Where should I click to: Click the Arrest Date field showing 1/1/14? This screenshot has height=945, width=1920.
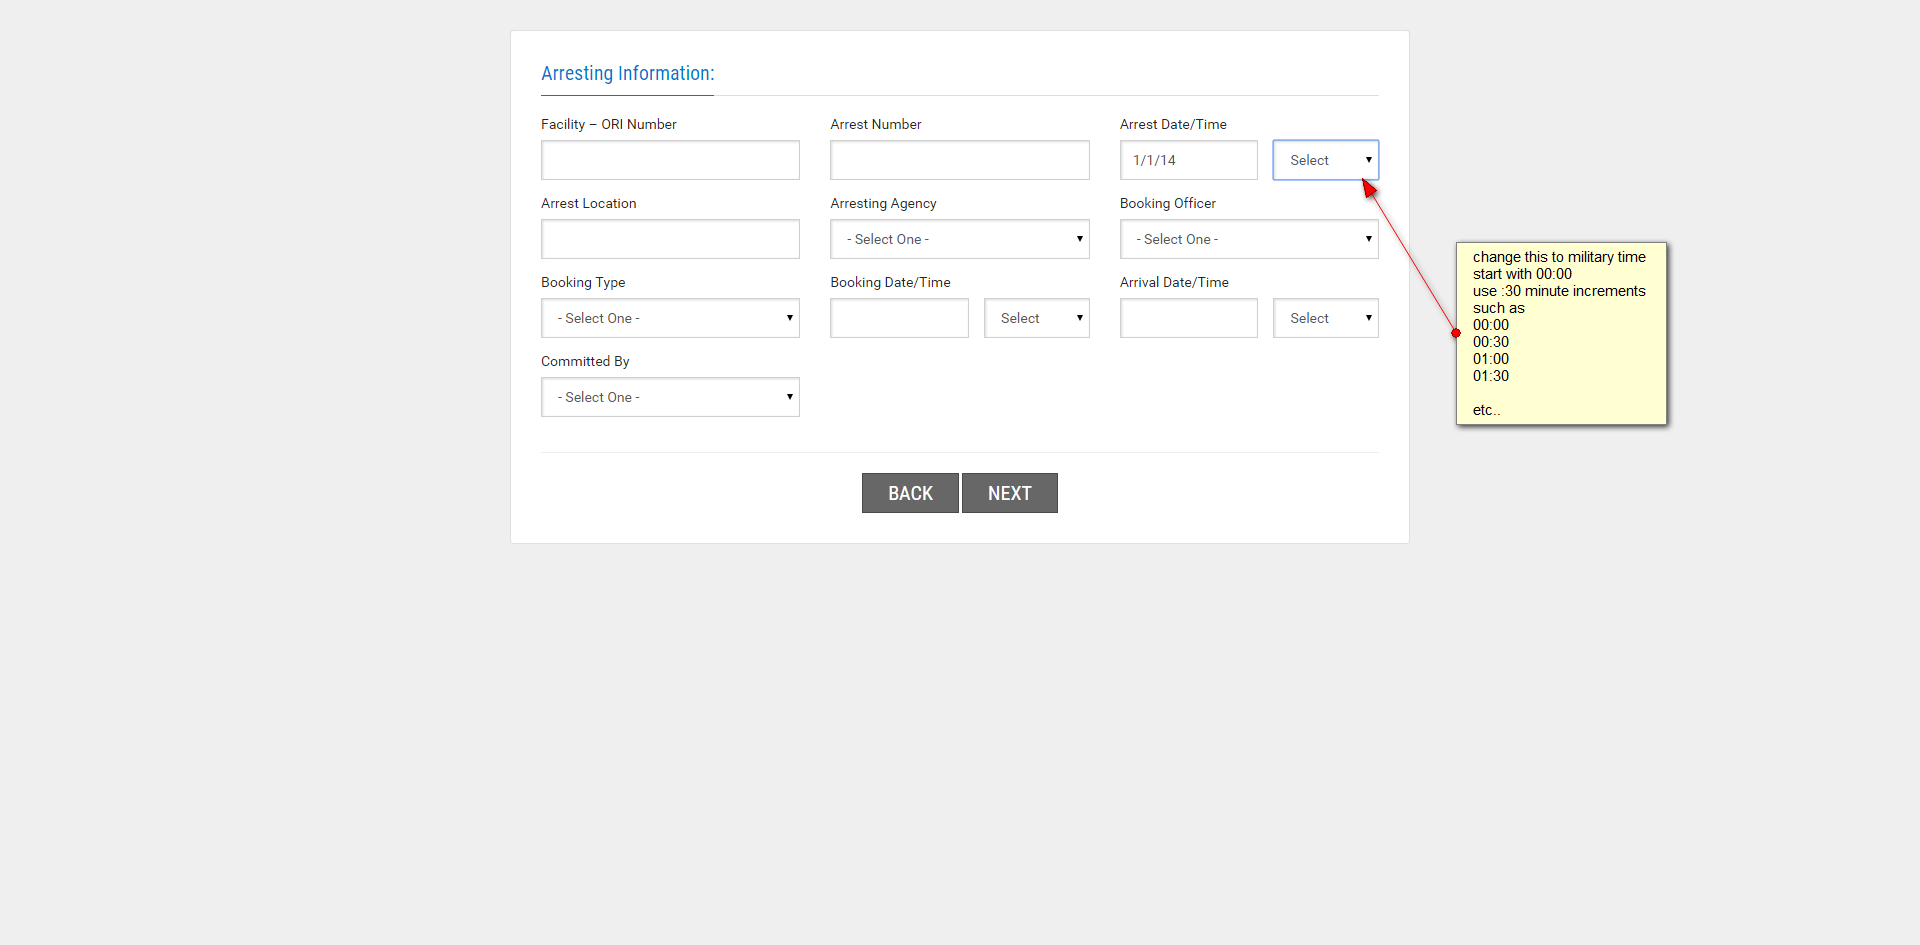click(1188, 160)
